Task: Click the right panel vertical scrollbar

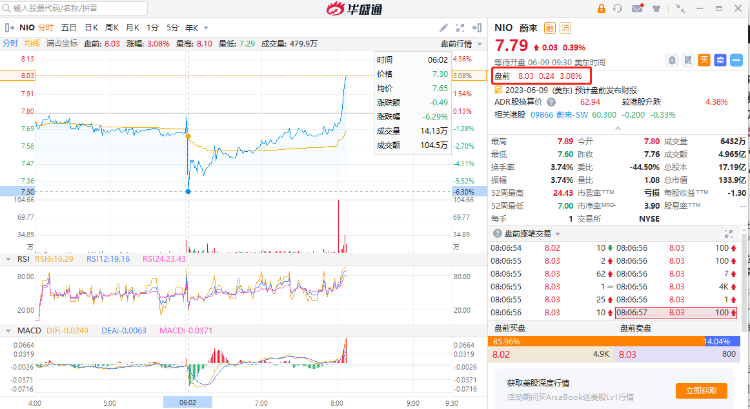Action: click(746, 282)
